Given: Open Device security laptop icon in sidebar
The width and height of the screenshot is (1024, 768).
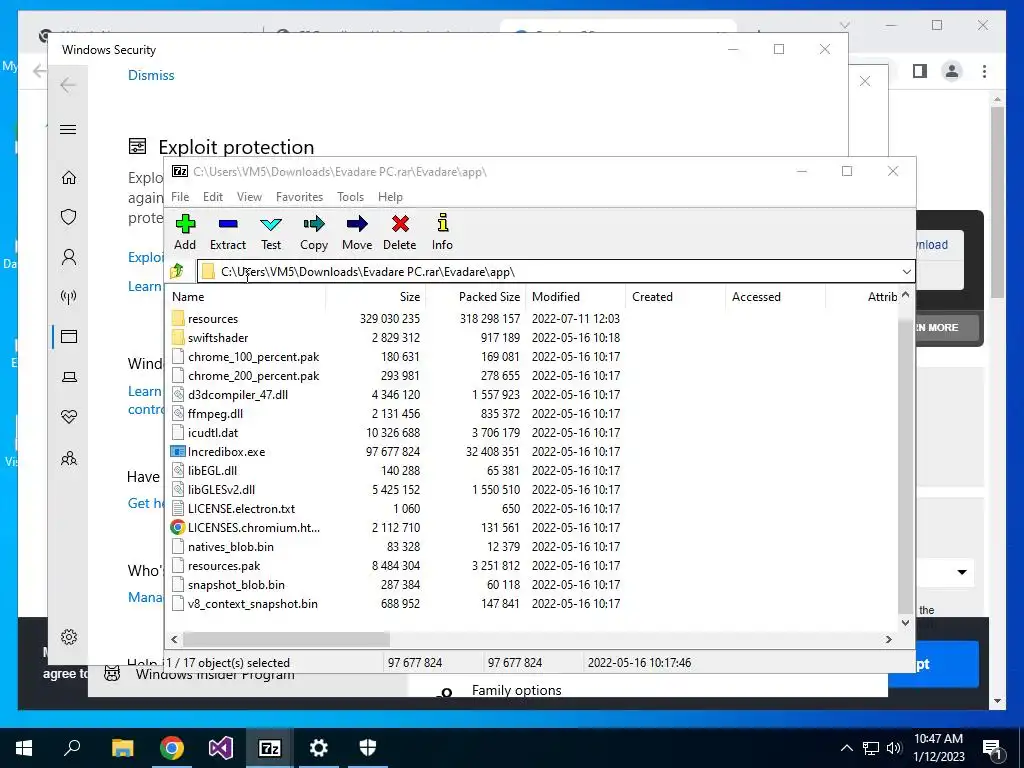Looking at the screenshot, I should [x=69, y=377].
